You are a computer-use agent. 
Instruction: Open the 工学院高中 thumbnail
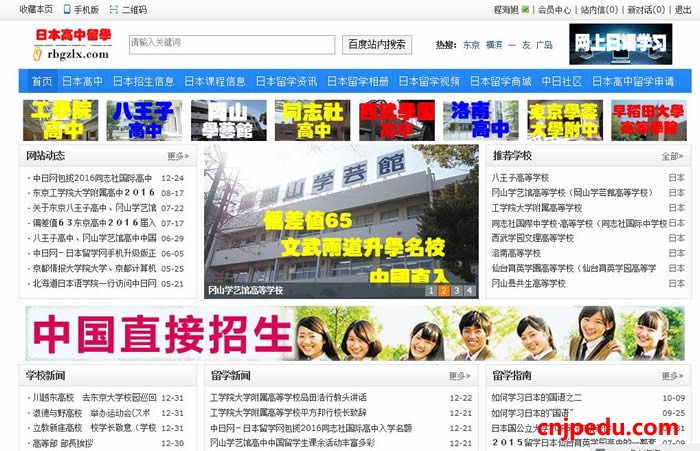pos(61,121)
